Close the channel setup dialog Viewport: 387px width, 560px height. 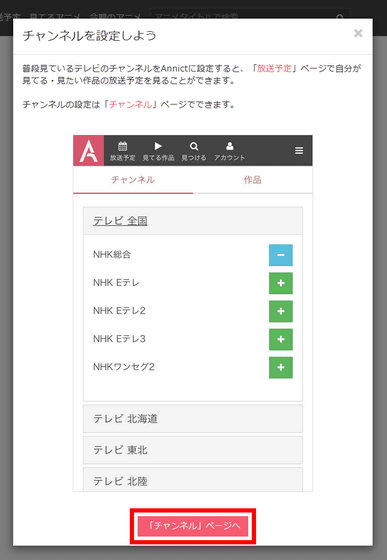coord(358,33)
